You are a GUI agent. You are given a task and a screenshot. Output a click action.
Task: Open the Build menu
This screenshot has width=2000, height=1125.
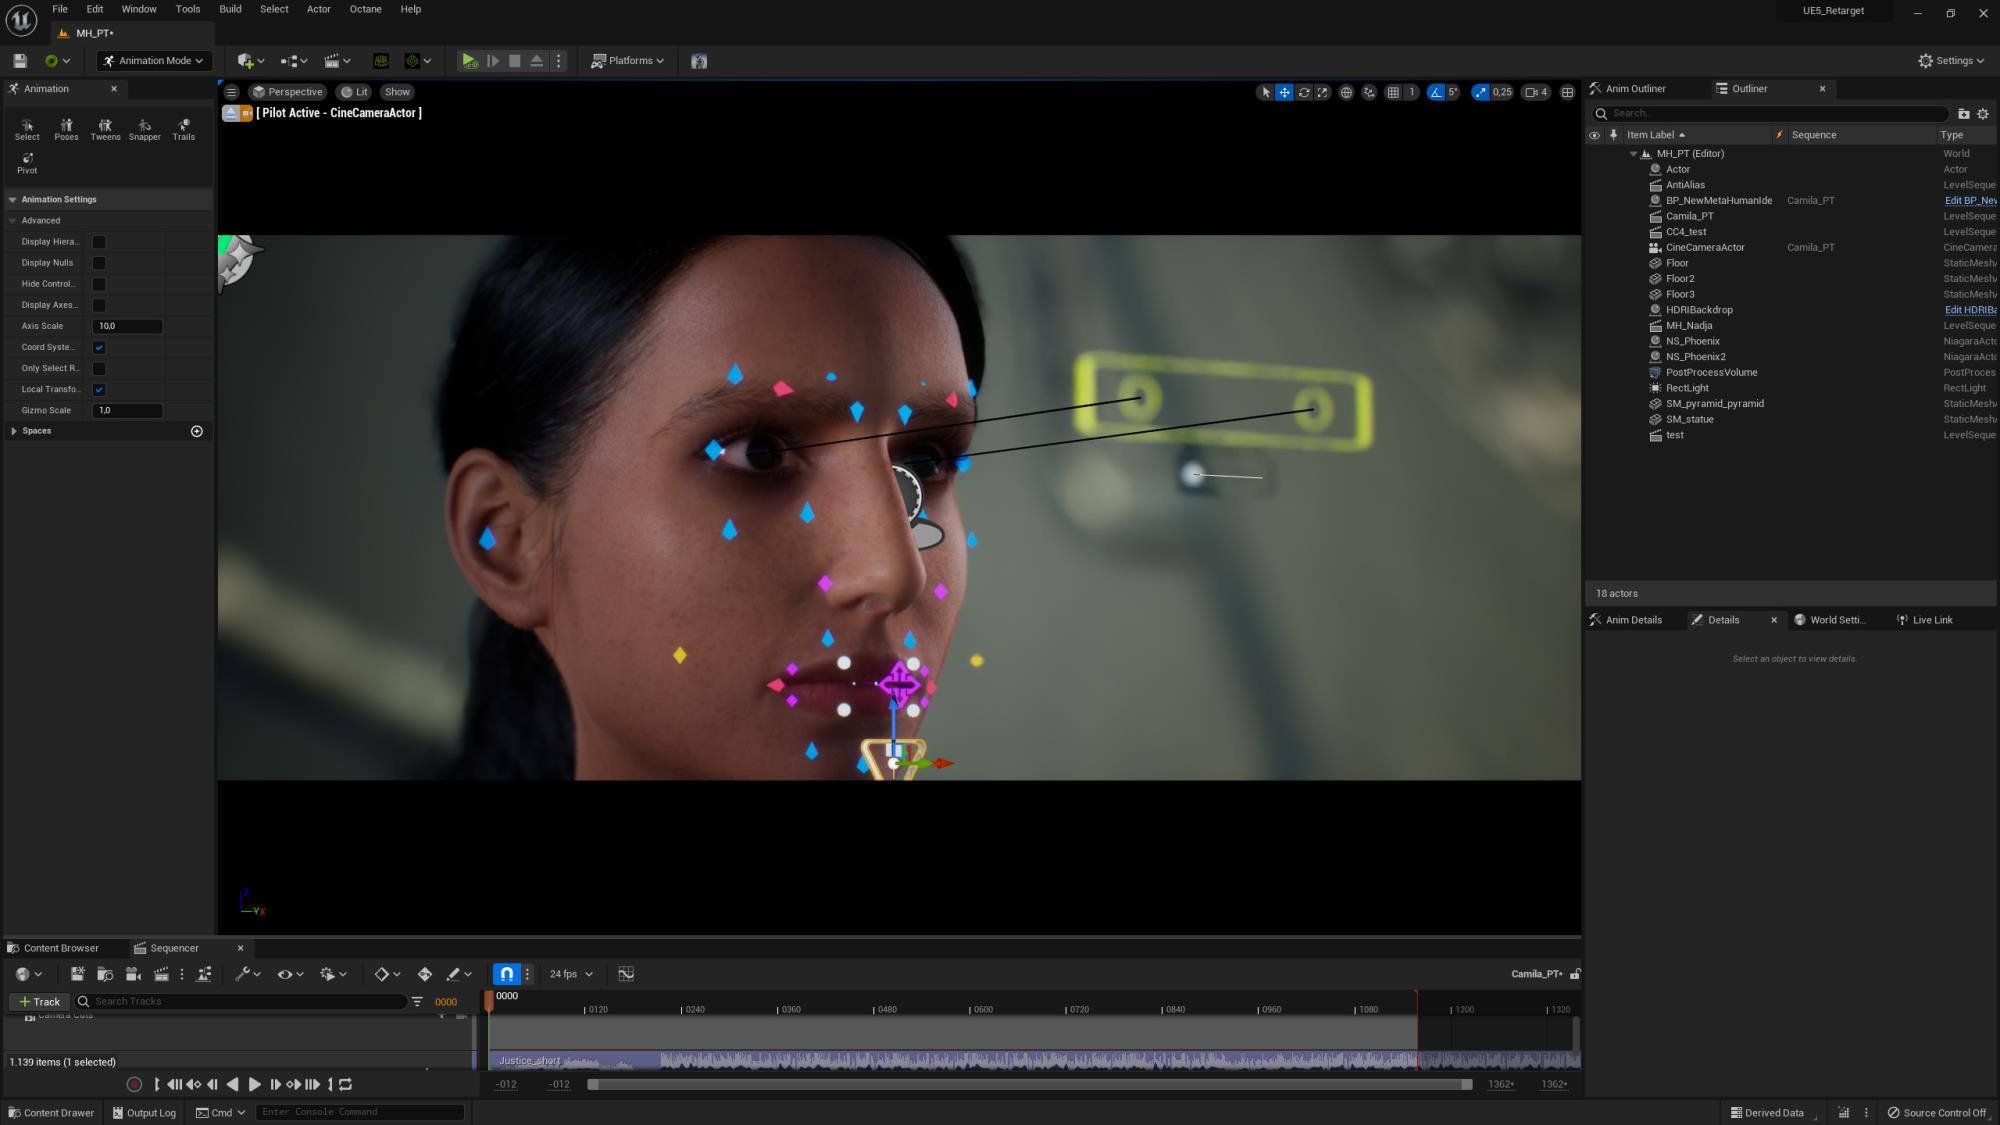coord(230,9)
